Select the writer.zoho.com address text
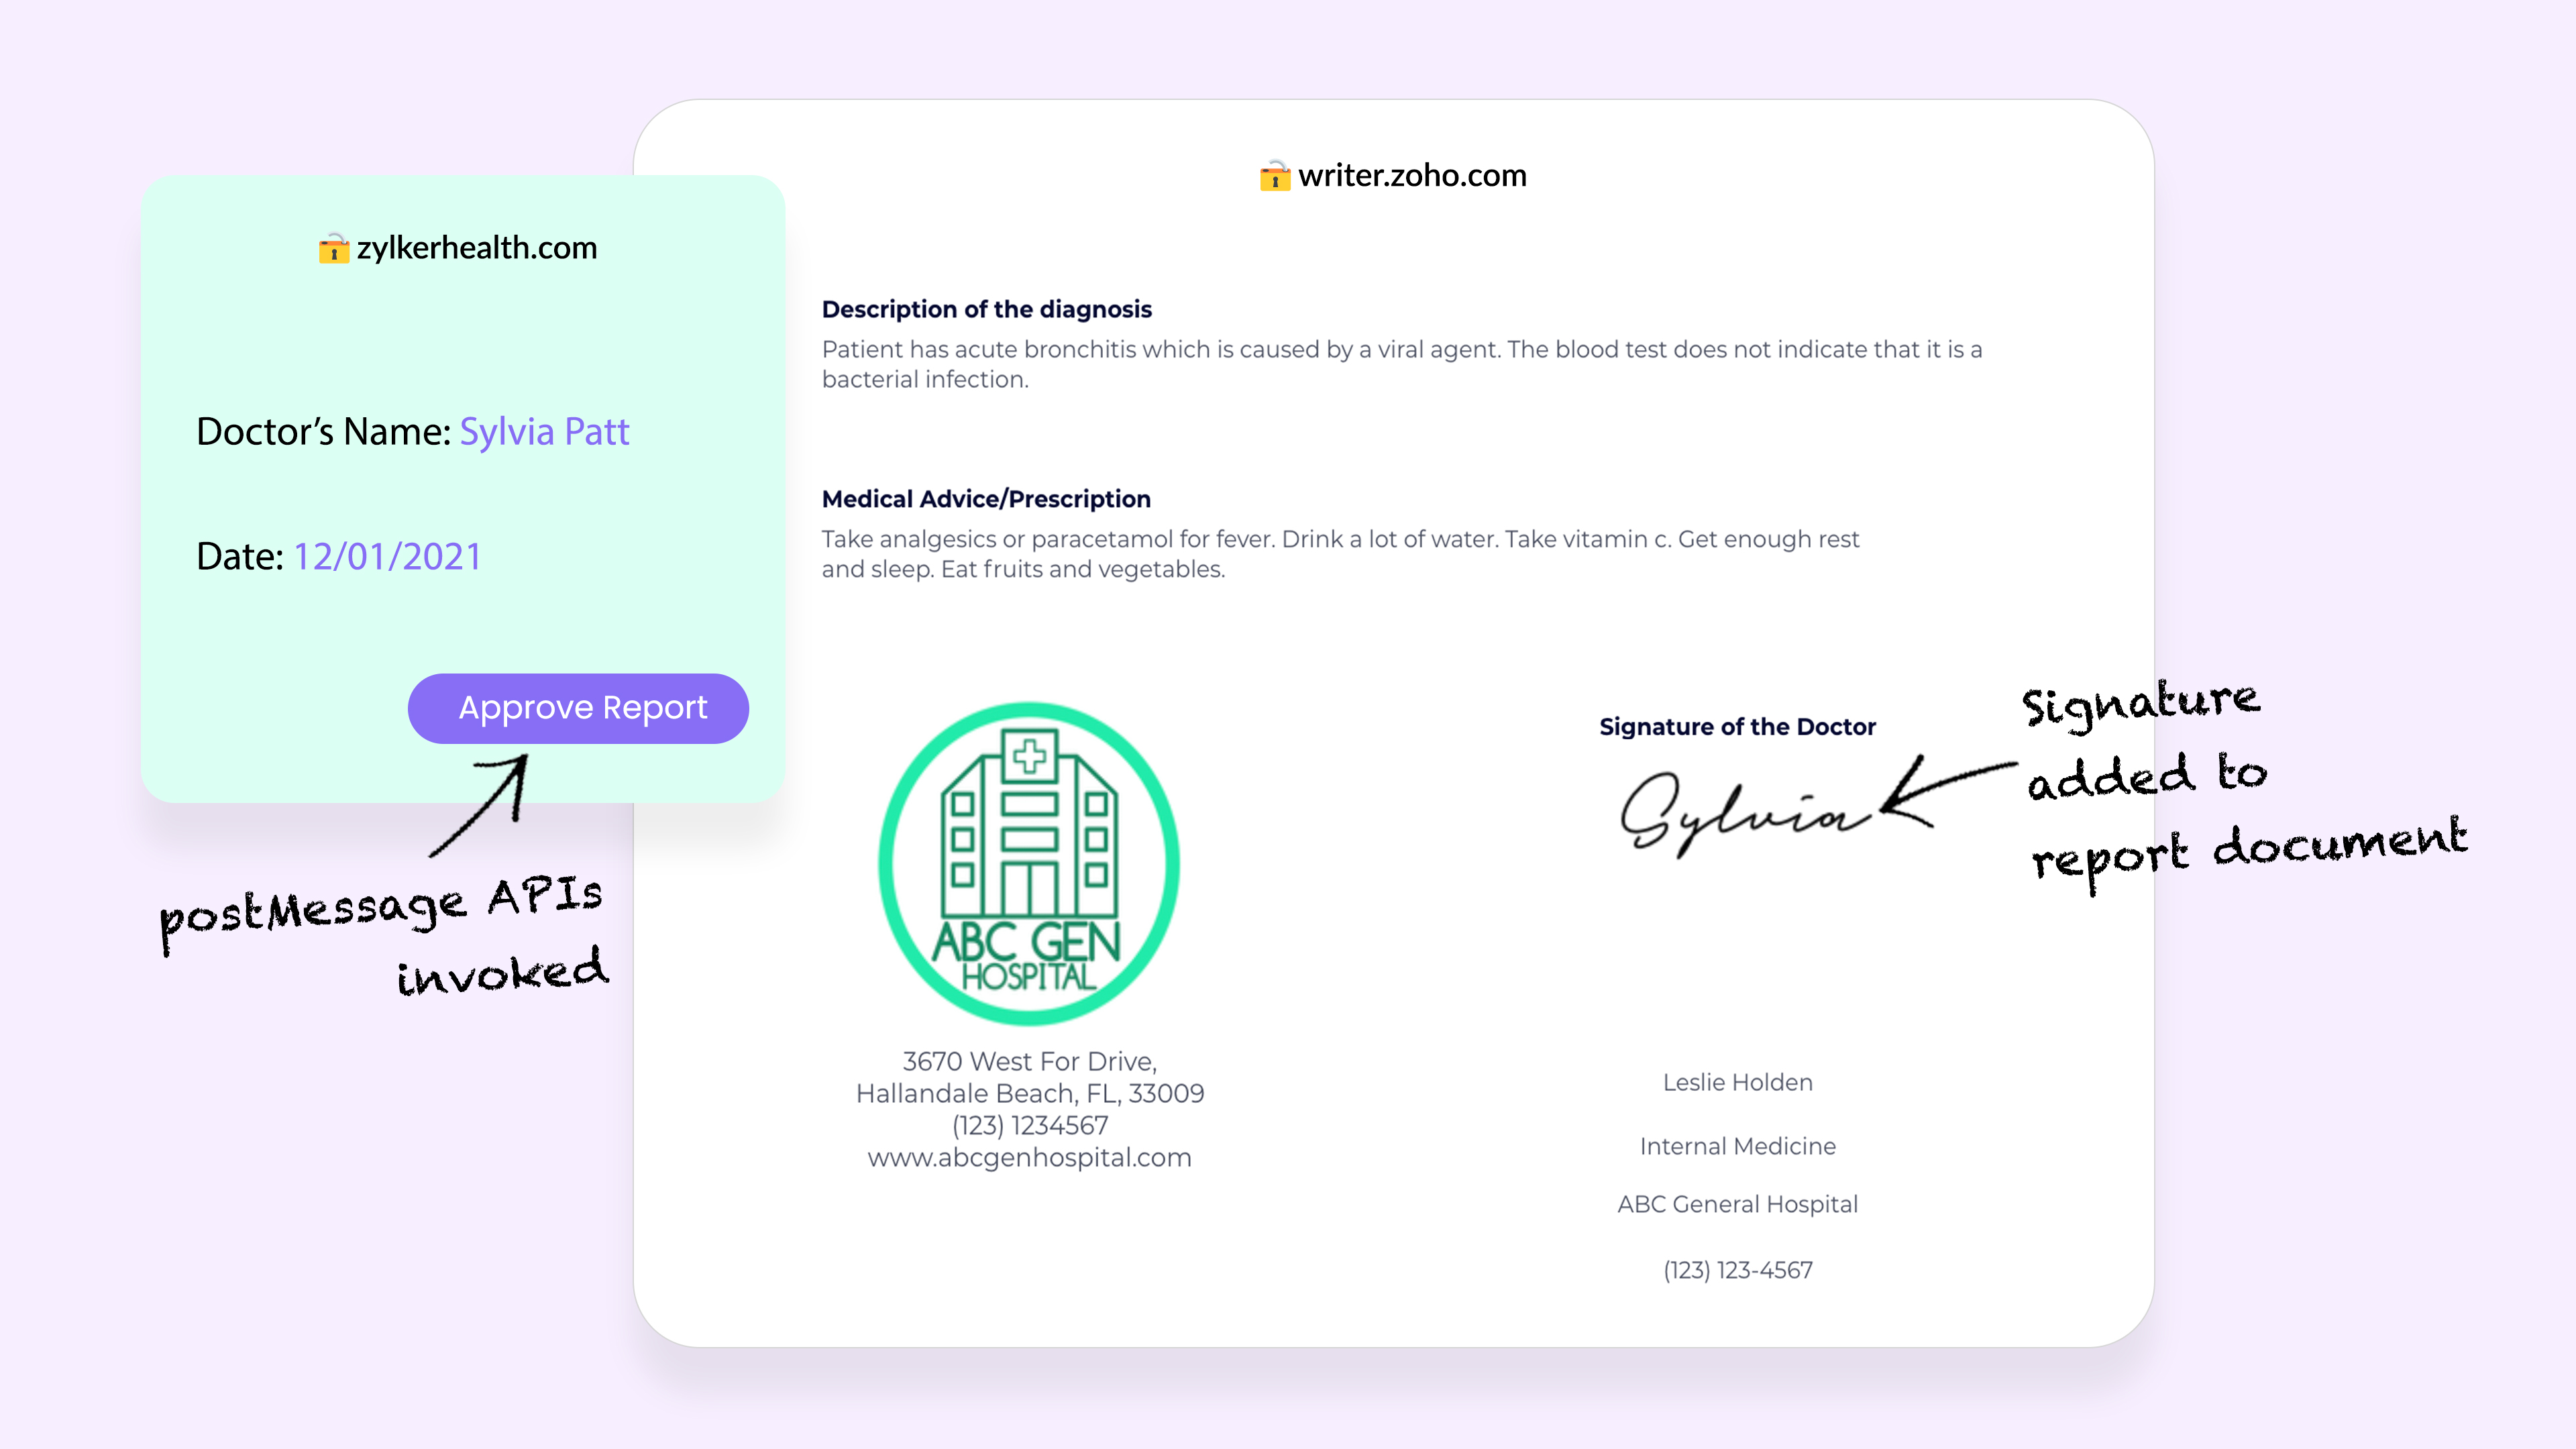This screenshot has height=1449, width=2576. tap(1412, 176)
